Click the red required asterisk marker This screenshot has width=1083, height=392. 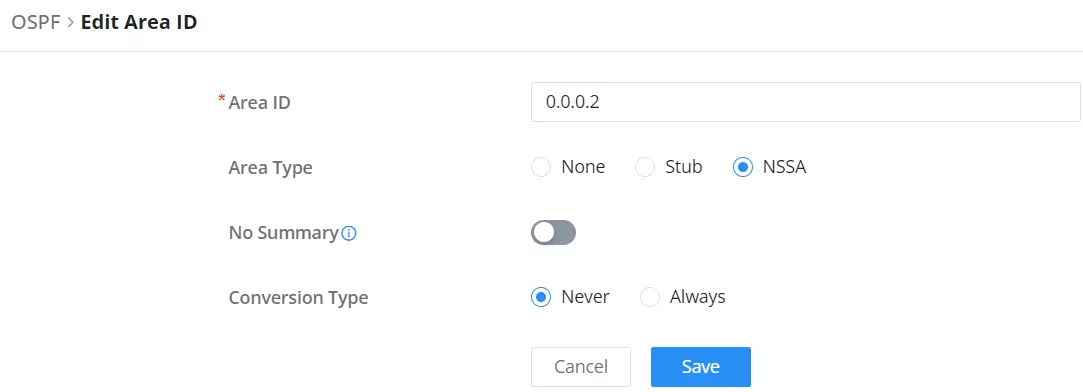222,100
